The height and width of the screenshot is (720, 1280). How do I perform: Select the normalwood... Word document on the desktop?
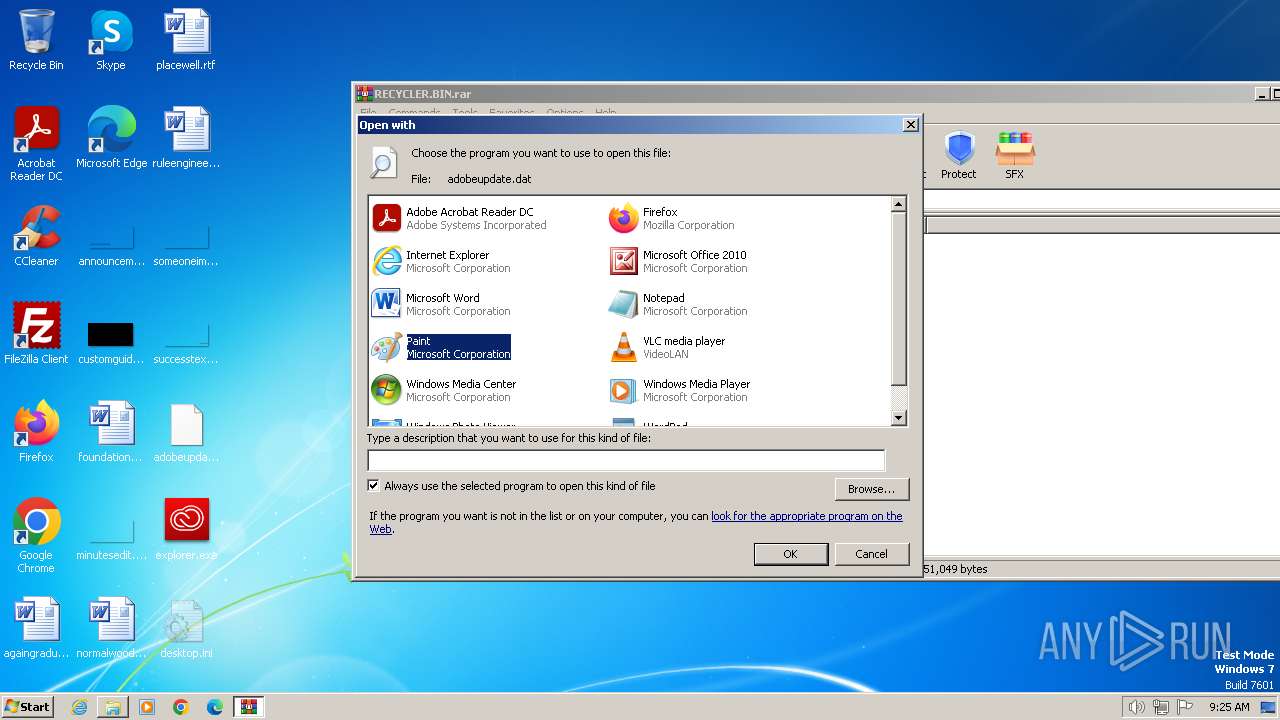111,628
